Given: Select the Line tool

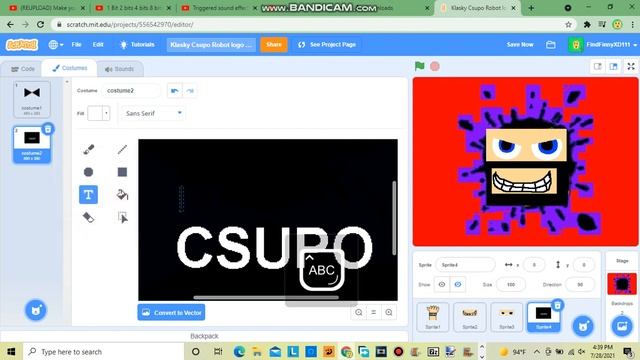Looking at the screenshot, I should [122, 149].
